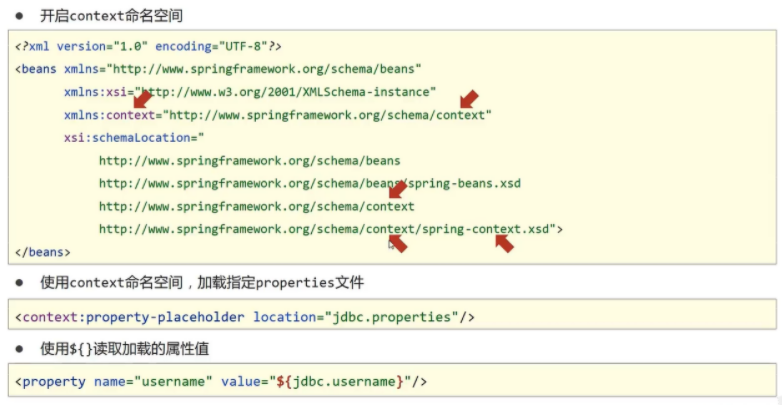This screenshot has width=782, height=407.
Task: Click the 'xmlns:xsi' attribute name
Action: (x=95, y=92)
